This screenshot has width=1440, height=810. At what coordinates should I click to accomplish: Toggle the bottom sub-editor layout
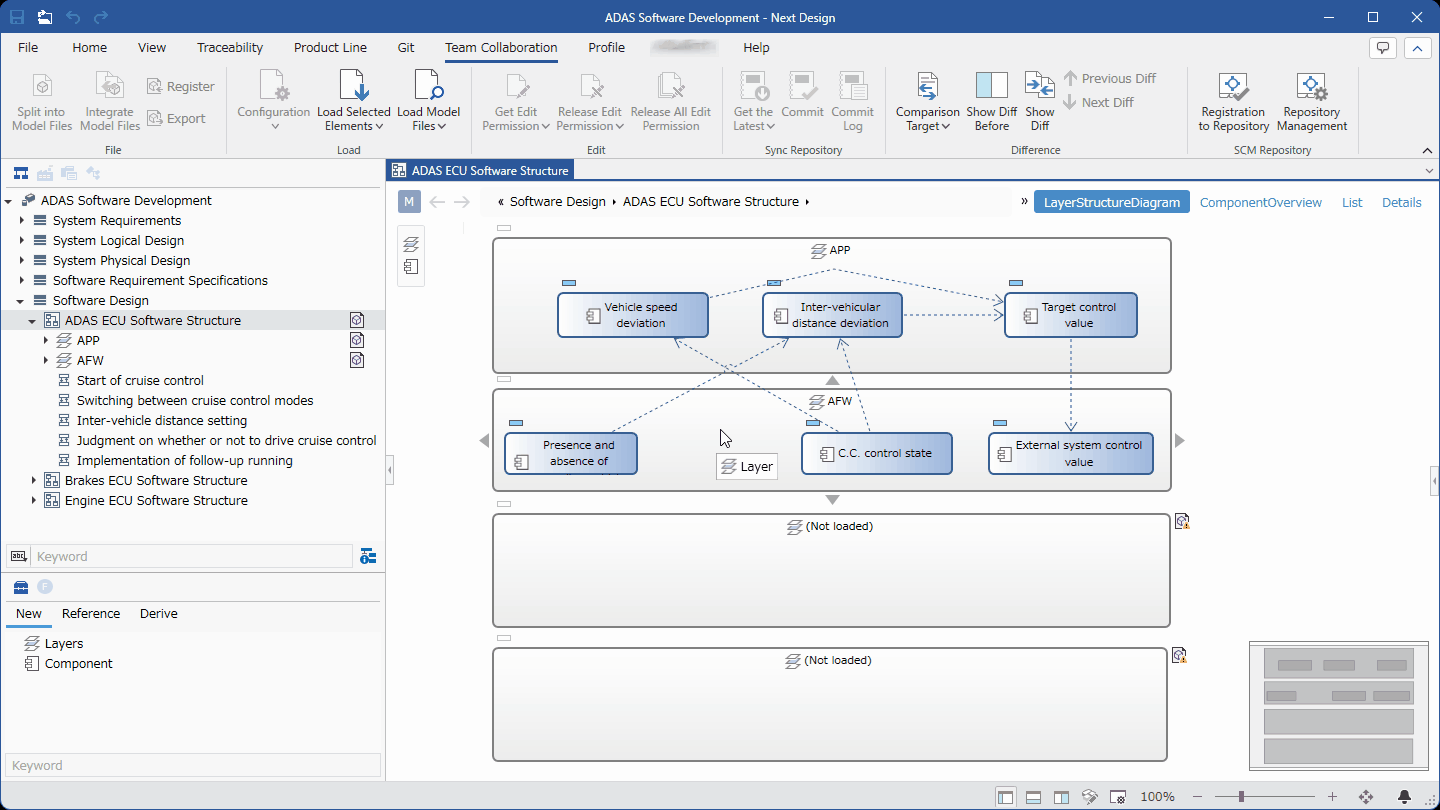pyautogui.click(x=1034, y=797)
